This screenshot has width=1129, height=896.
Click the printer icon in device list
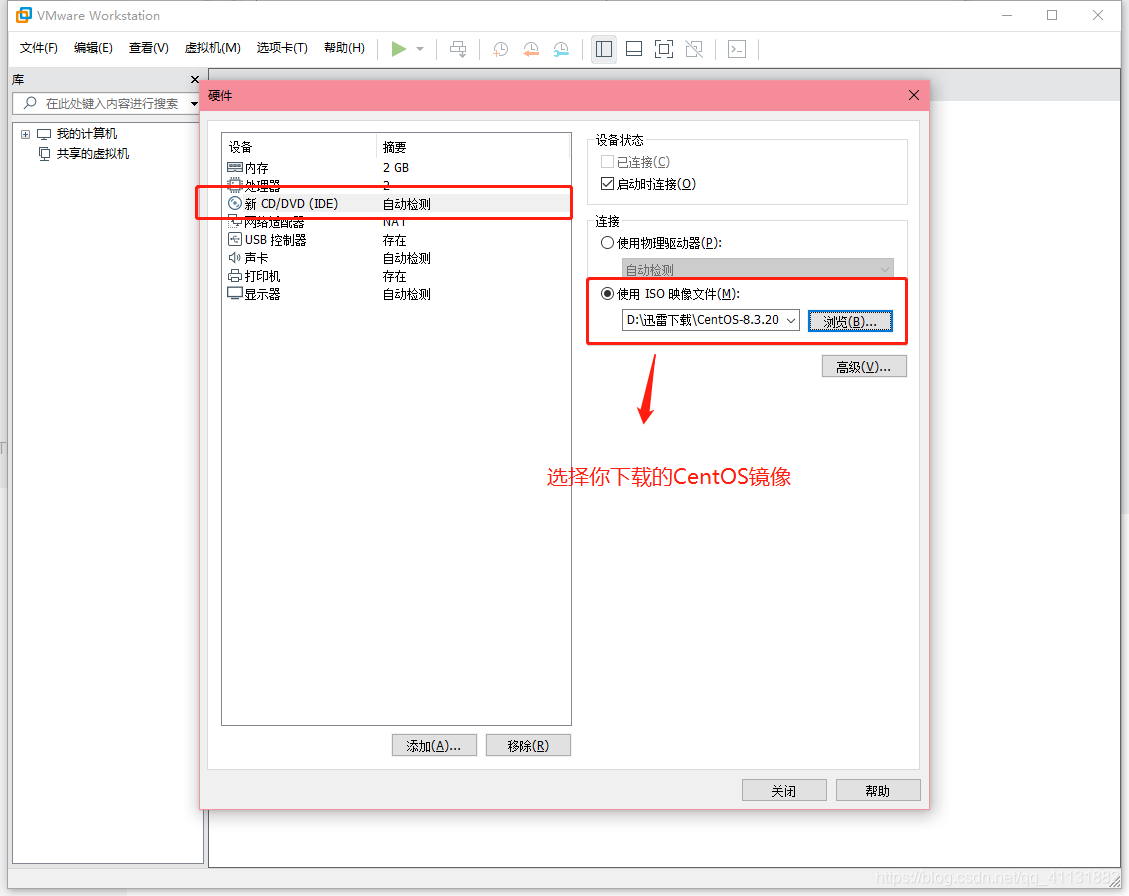[235, 276]
